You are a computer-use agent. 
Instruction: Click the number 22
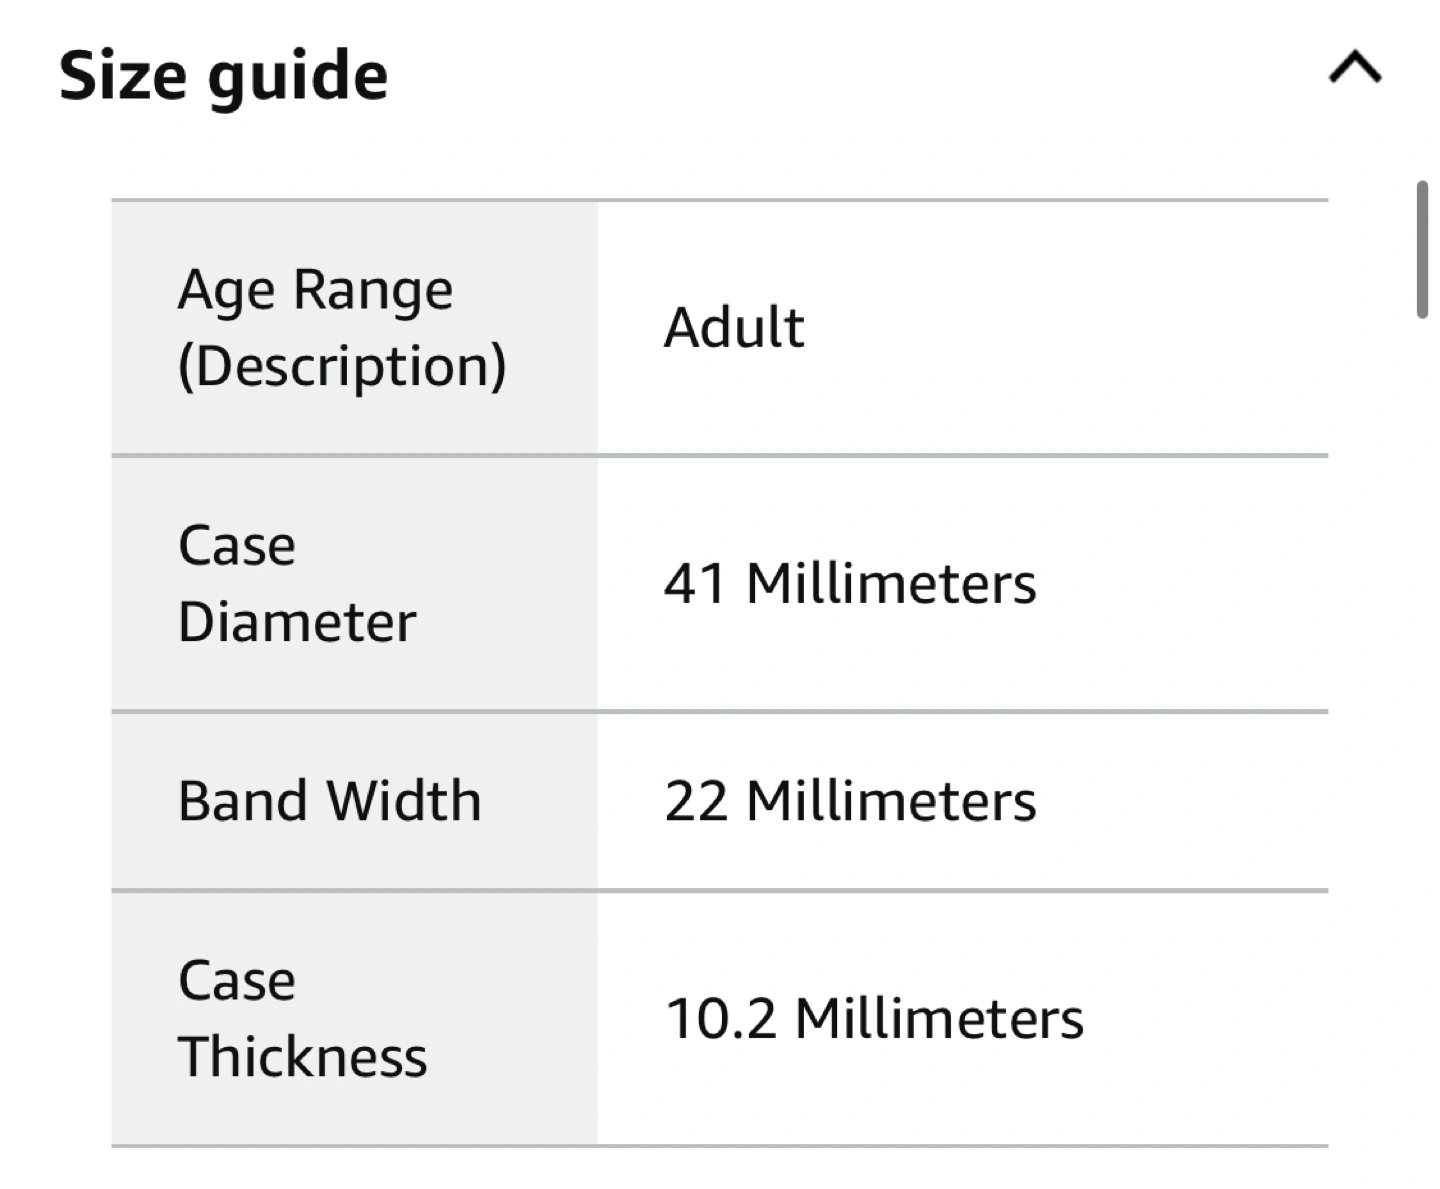coord(696,801)
